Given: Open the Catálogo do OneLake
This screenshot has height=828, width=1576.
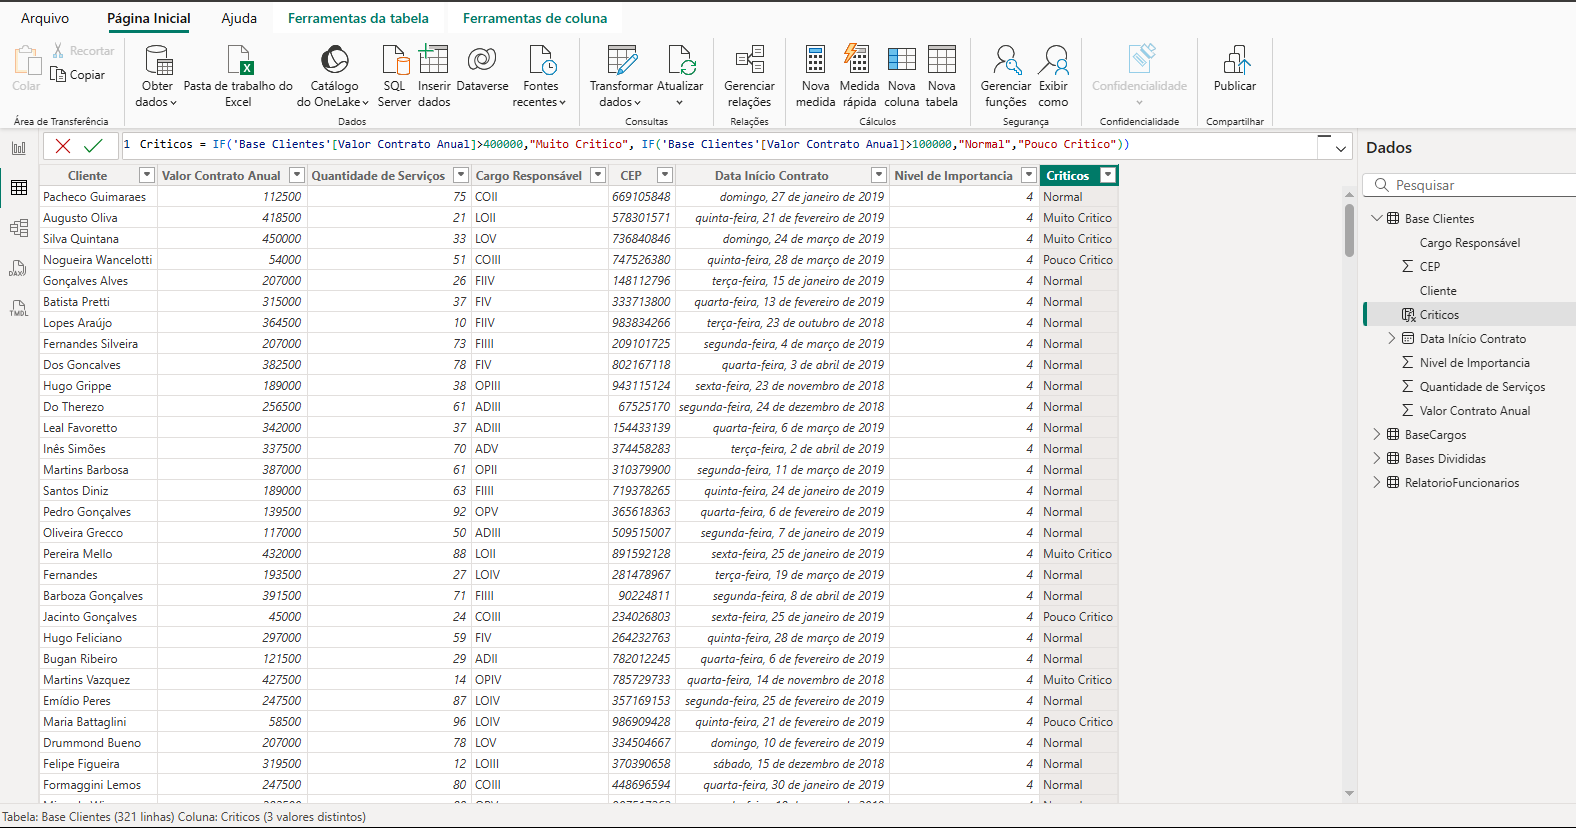Looking at the screenshot, I should (334, 76).
